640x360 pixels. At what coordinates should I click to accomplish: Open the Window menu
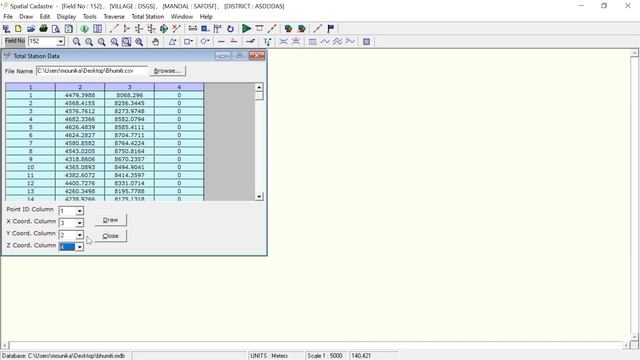coord(182,17)
